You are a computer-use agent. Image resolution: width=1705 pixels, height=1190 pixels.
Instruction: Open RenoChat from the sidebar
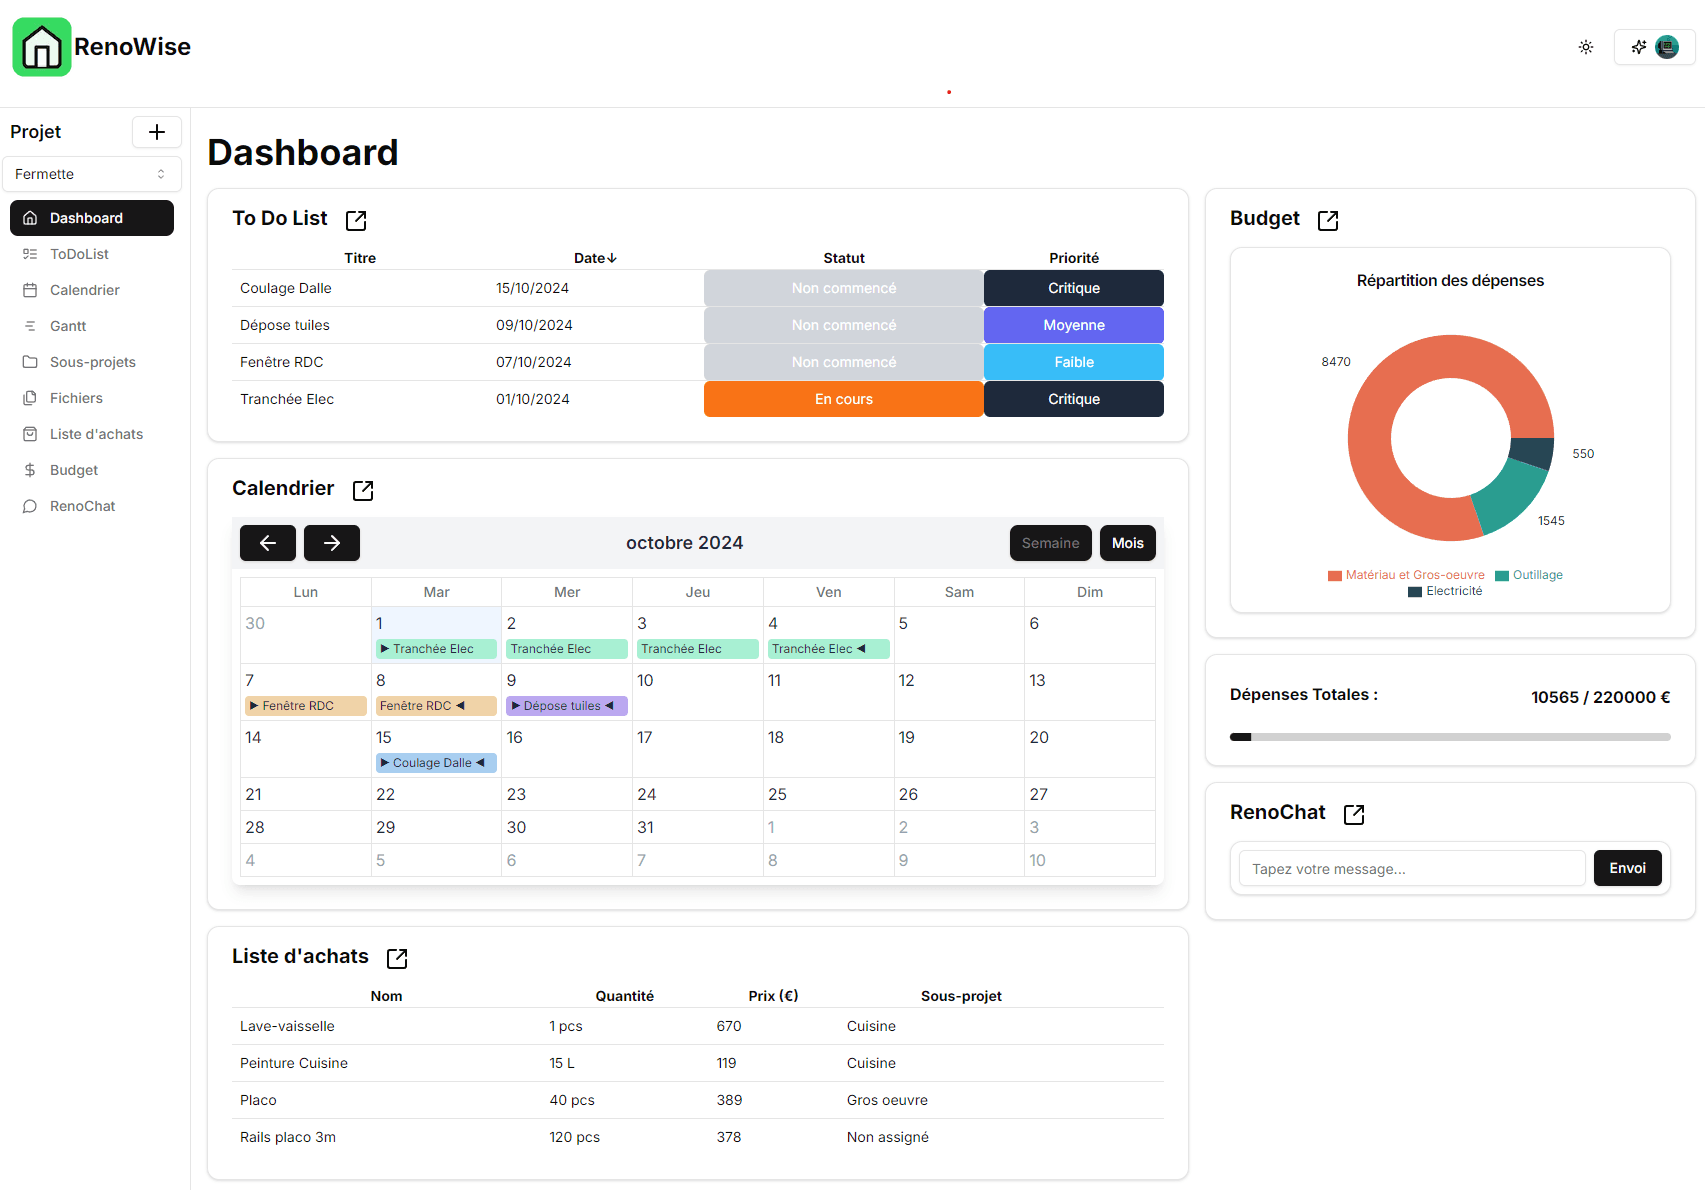[82, 505]
